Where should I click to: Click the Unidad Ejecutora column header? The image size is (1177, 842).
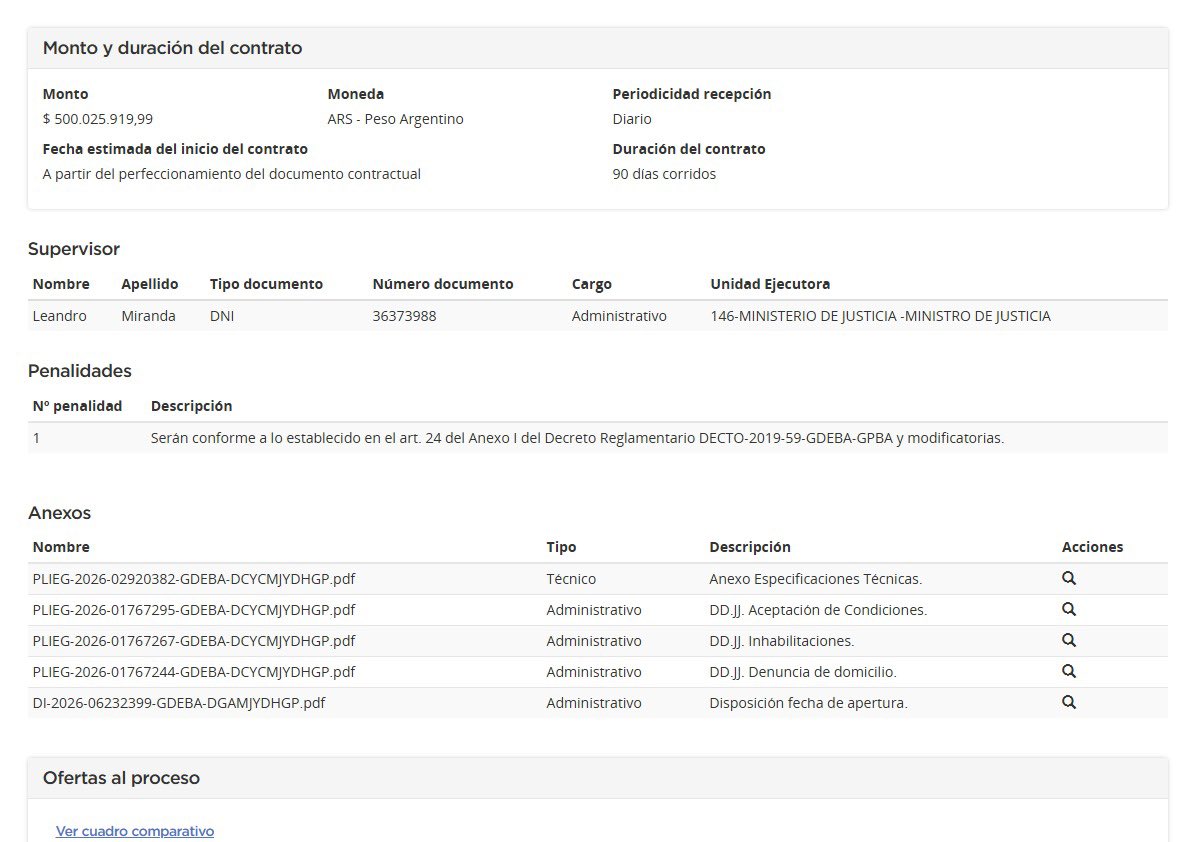[x=770, y=284]
